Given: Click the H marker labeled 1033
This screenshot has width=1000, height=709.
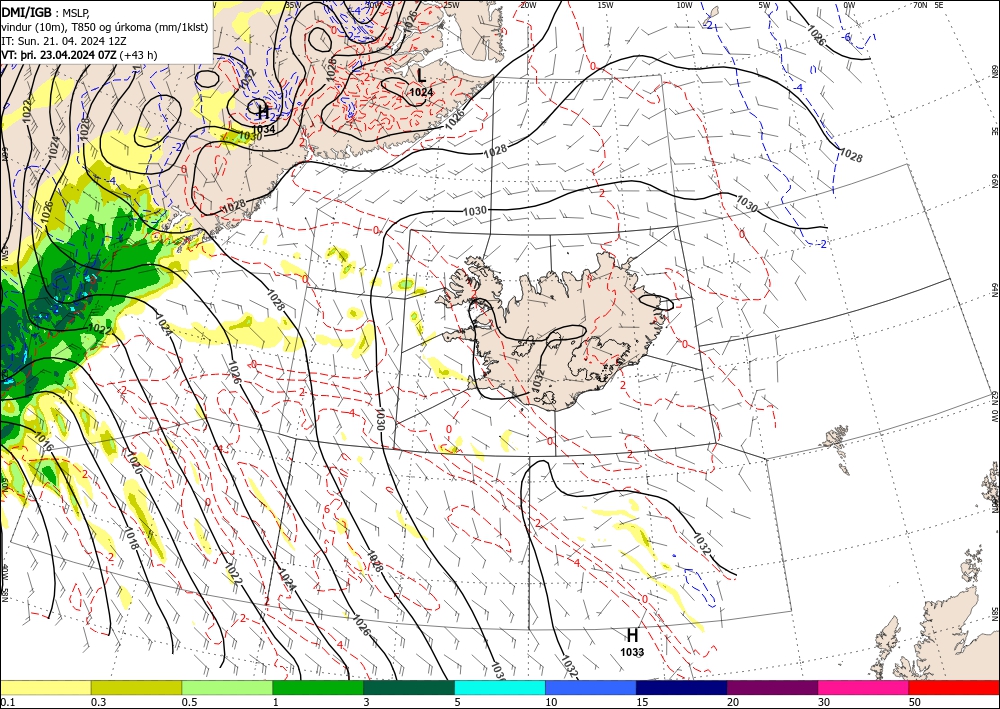Looking at the screenshot, I should tap(632, 635).
